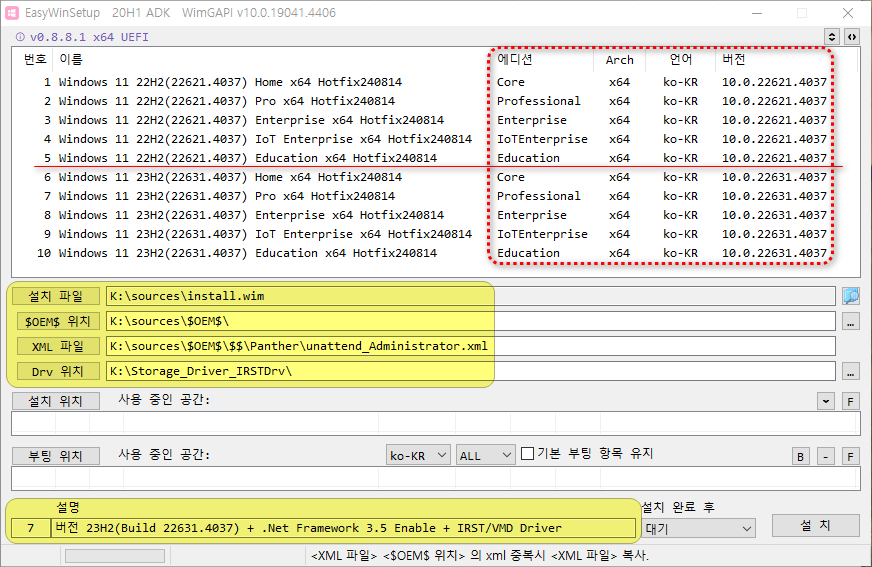Click the Arch column header

coord(620,59)
